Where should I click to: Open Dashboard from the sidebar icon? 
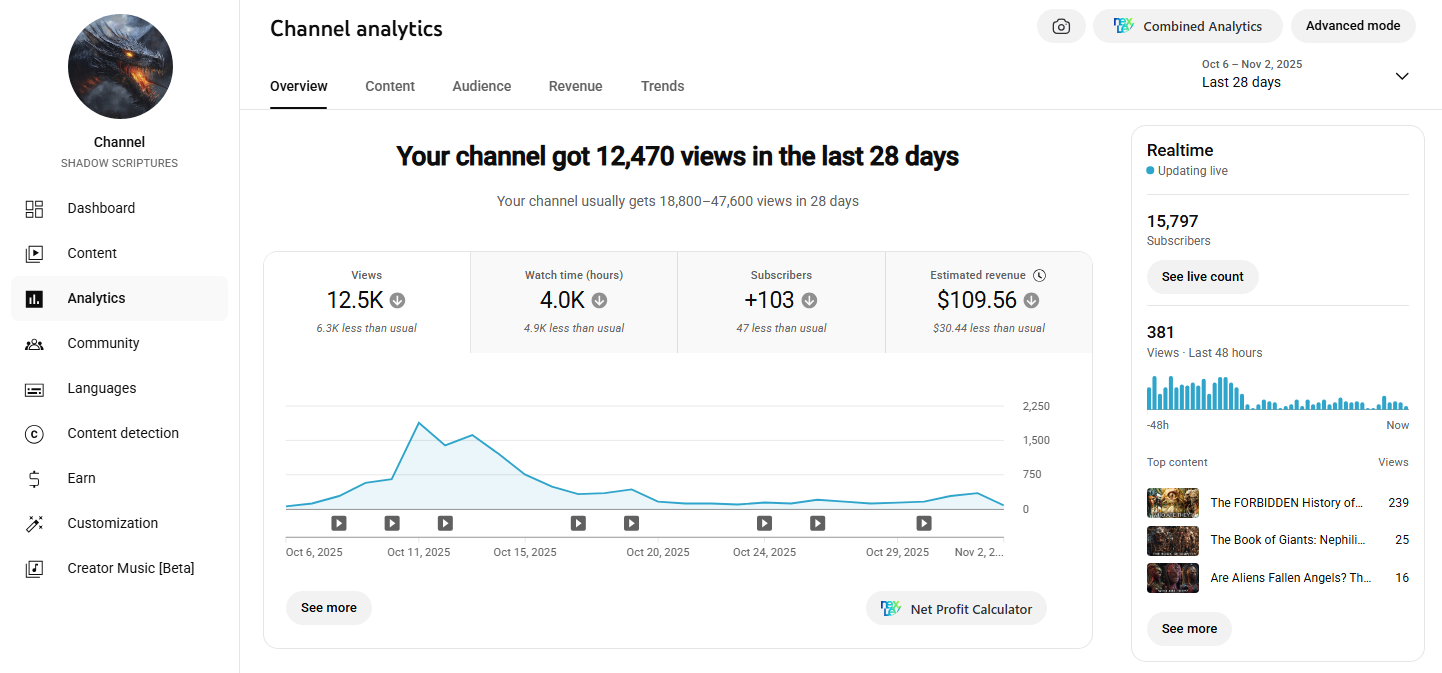tap(34, 209)
